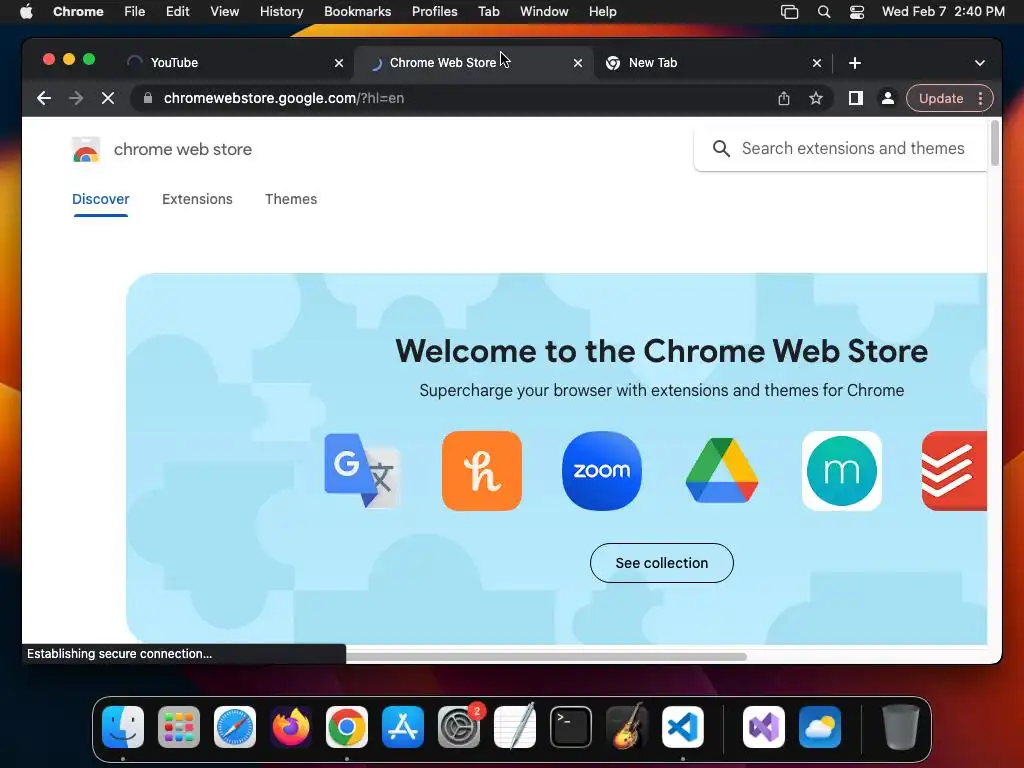This screenshot has height=768, width=1024.
Task: Open the Chrome side panel
Action: [x=856, y=98]
